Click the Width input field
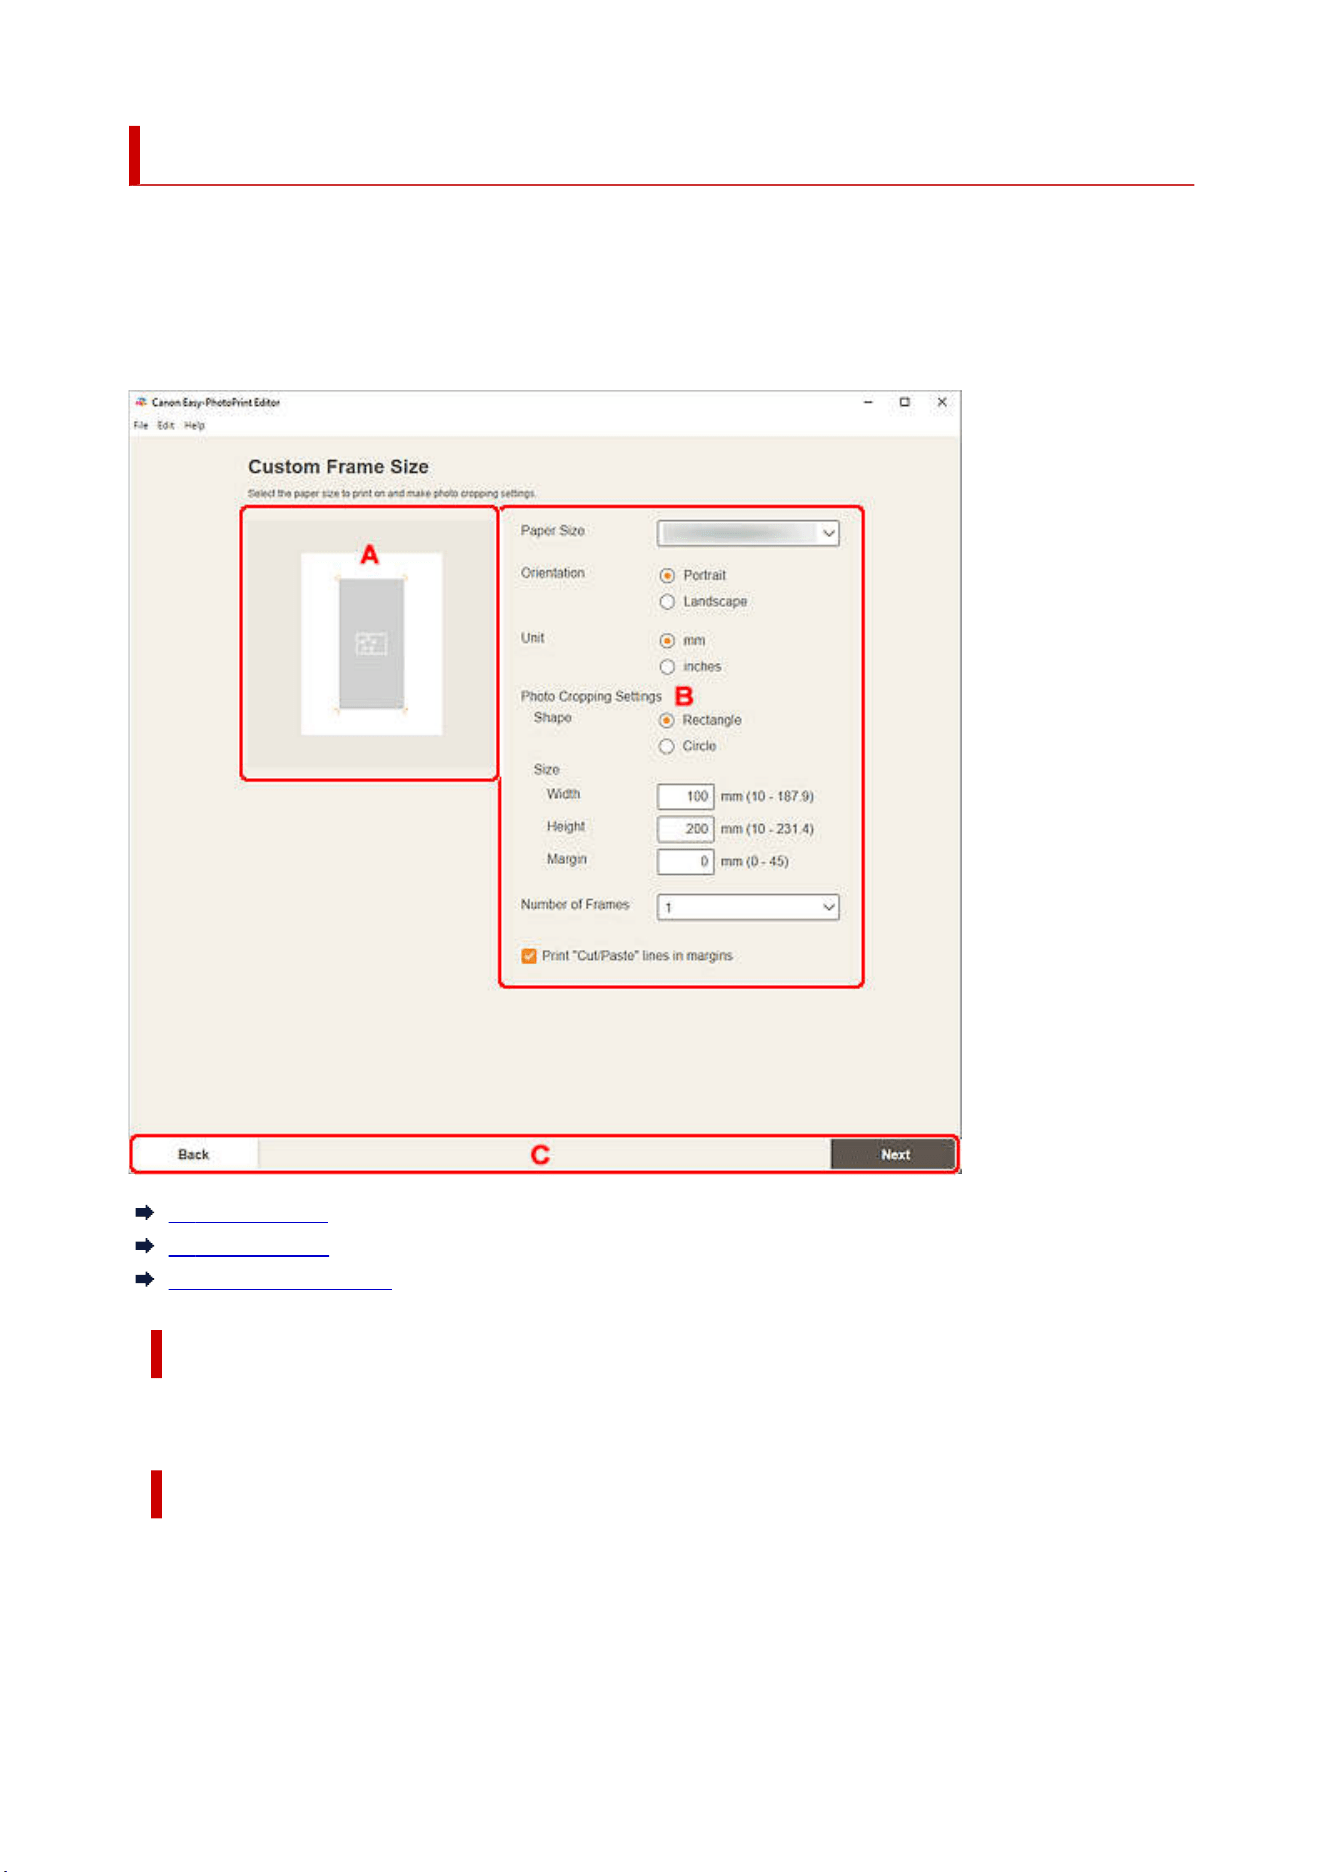This screenshot has width=1324, height=1872. tap(685, 796)
